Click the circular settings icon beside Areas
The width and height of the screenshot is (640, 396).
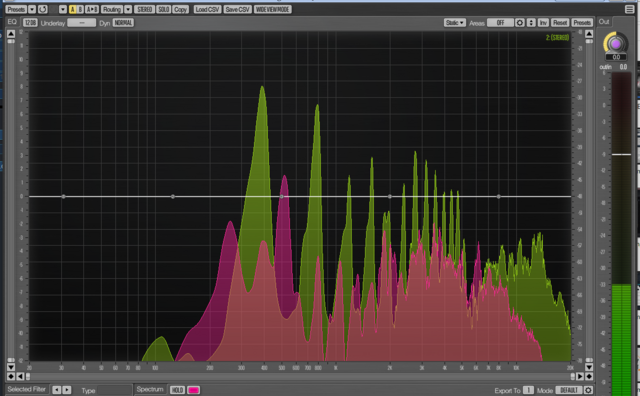(x=520, y=22)
